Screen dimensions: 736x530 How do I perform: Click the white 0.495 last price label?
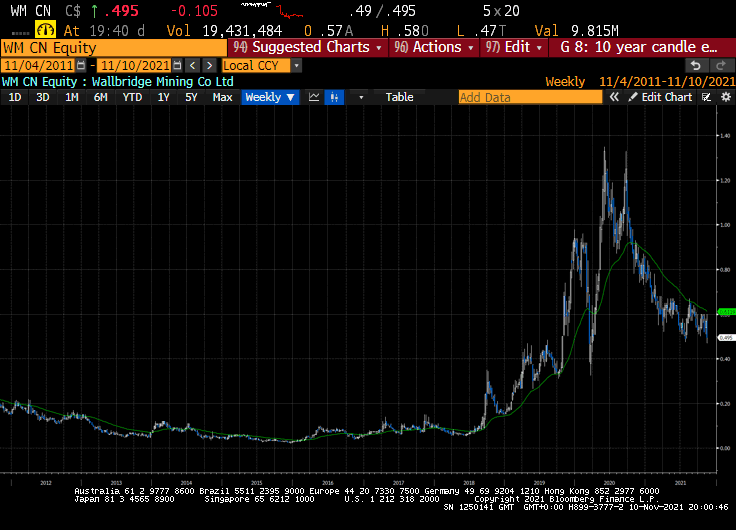(x=726, y=338)
